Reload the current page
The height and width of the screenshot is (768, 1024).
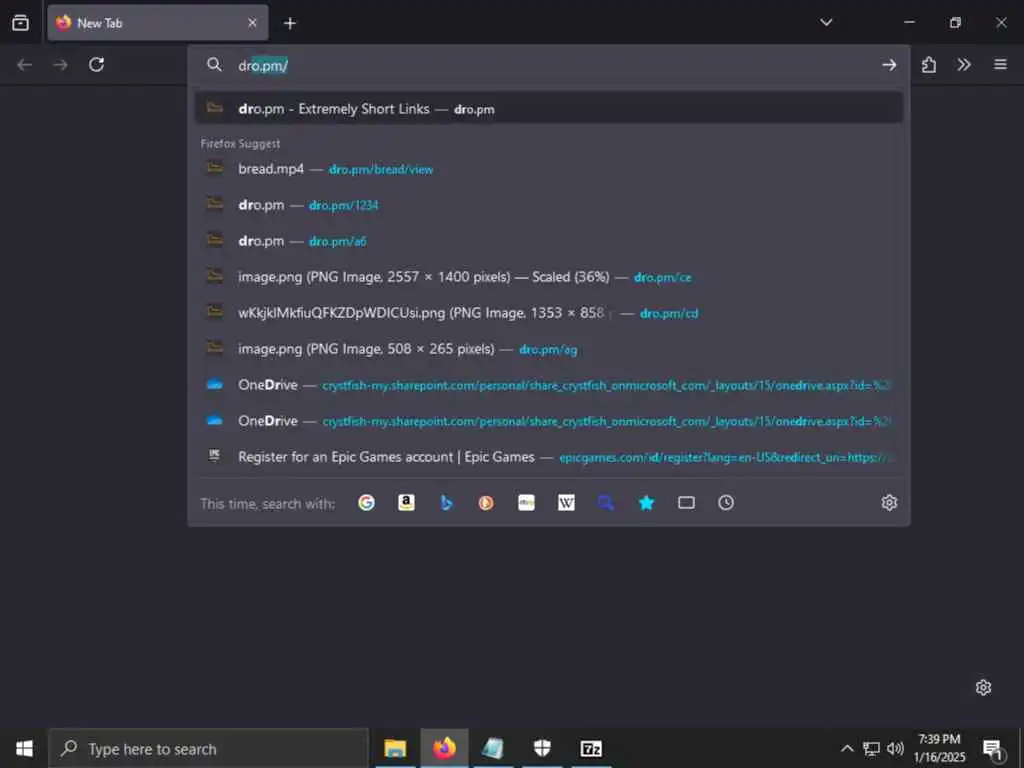(97, 65)
